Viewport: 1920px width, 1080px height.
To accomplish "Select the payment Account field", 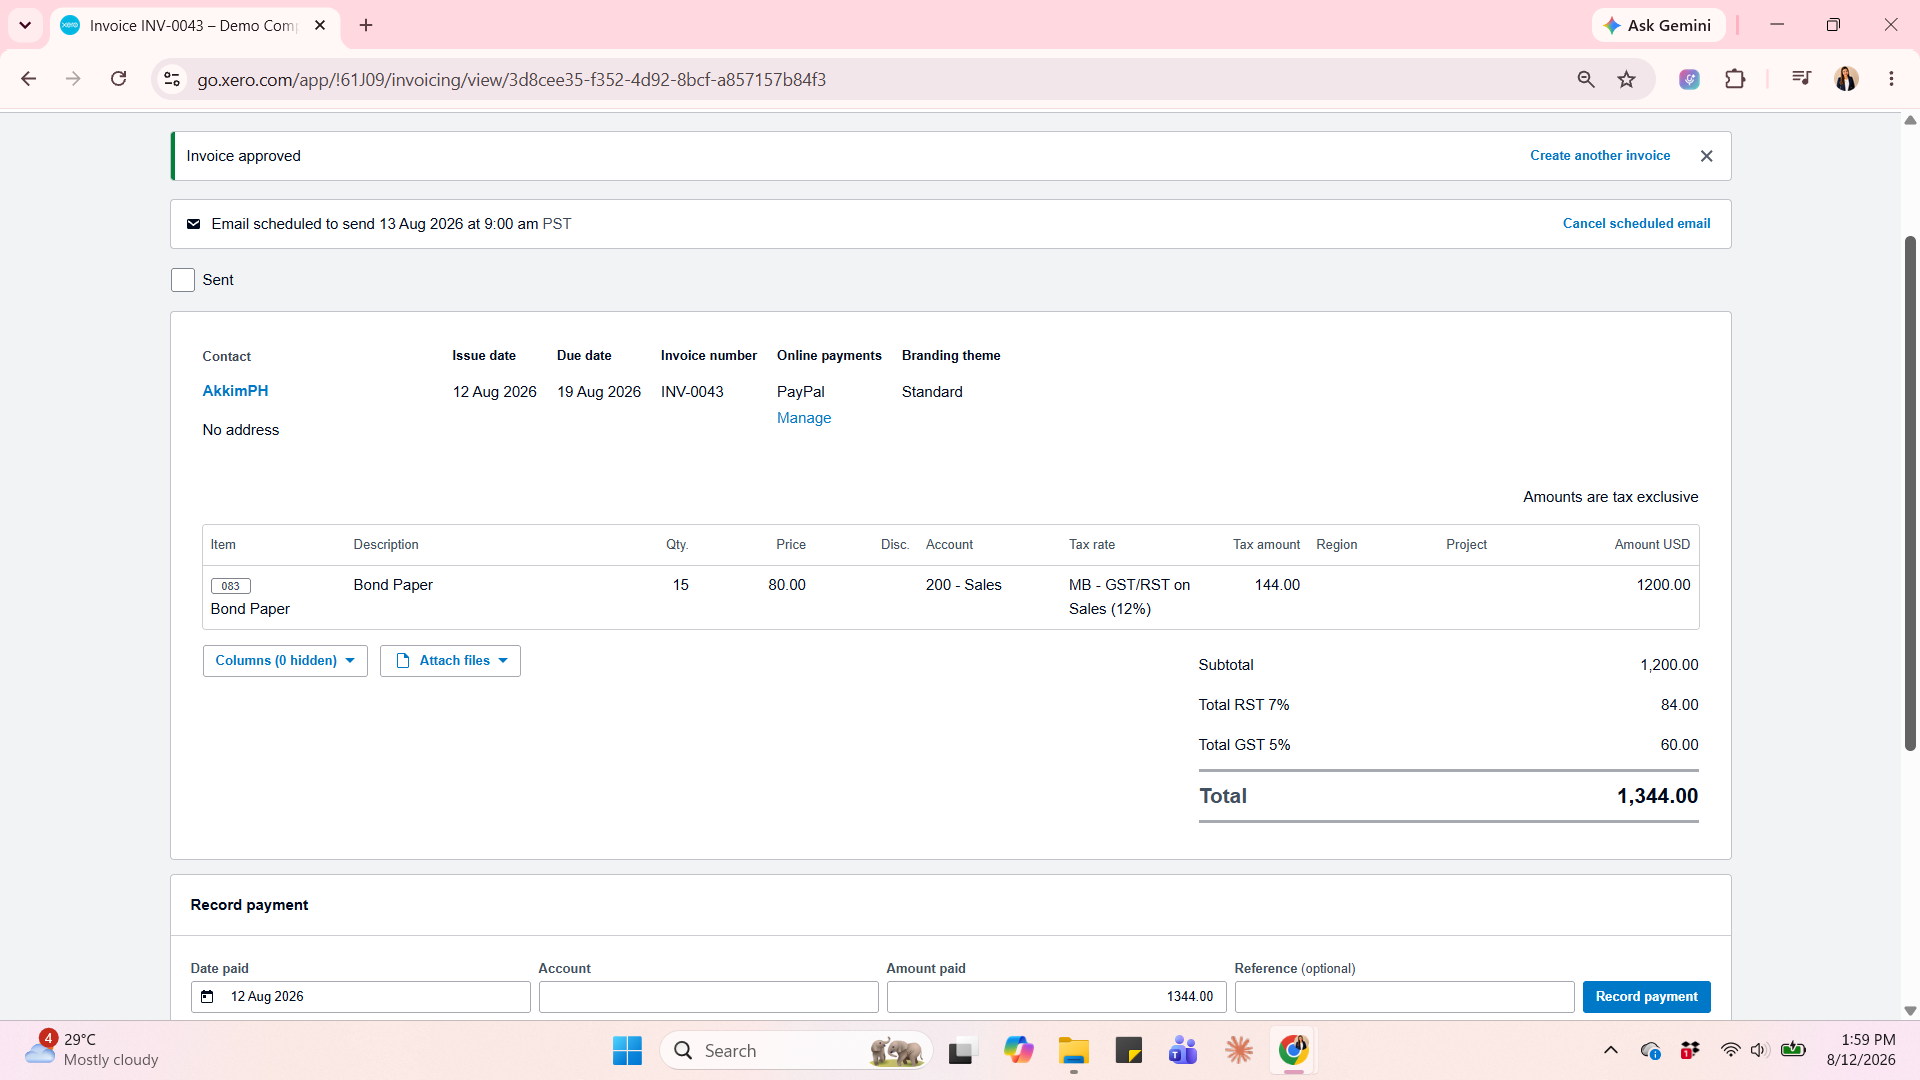I will (x=708, y=997).
